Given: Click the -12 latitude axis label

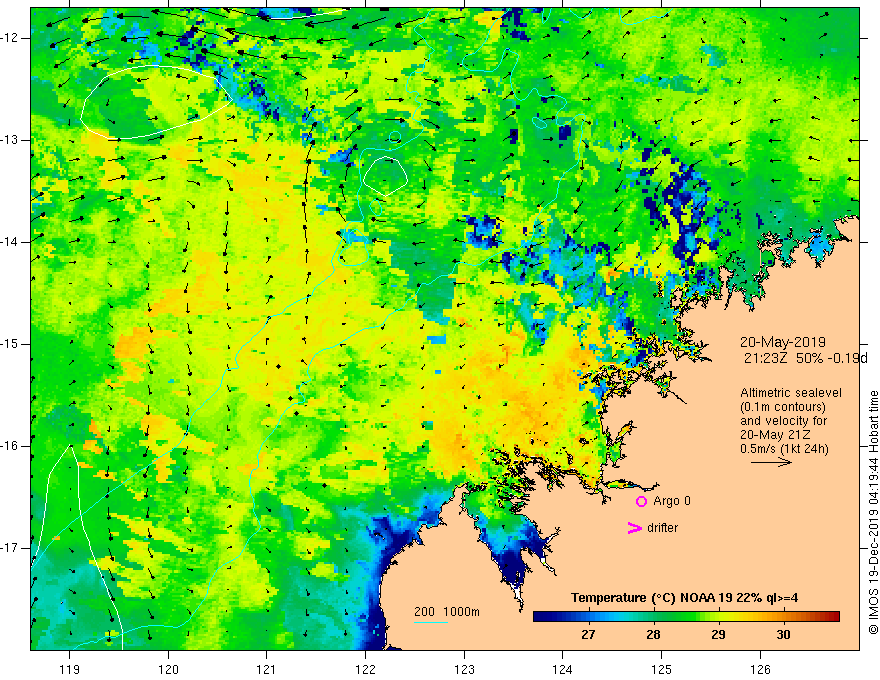Looking at the screenshot, I should point(10,38).
